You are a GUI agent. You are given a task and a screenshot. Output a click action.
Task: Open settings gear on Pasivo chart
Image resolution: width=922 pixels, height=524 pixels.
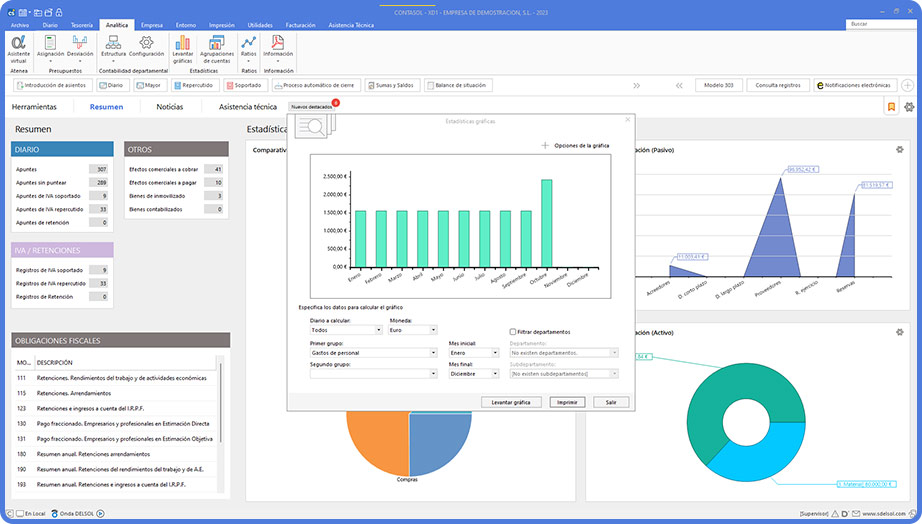900,150
